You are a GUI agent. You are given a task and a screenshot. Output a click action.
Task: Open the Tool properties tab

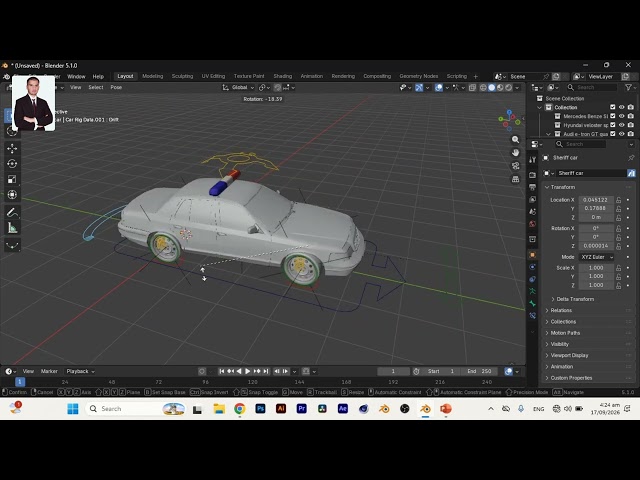532,160
